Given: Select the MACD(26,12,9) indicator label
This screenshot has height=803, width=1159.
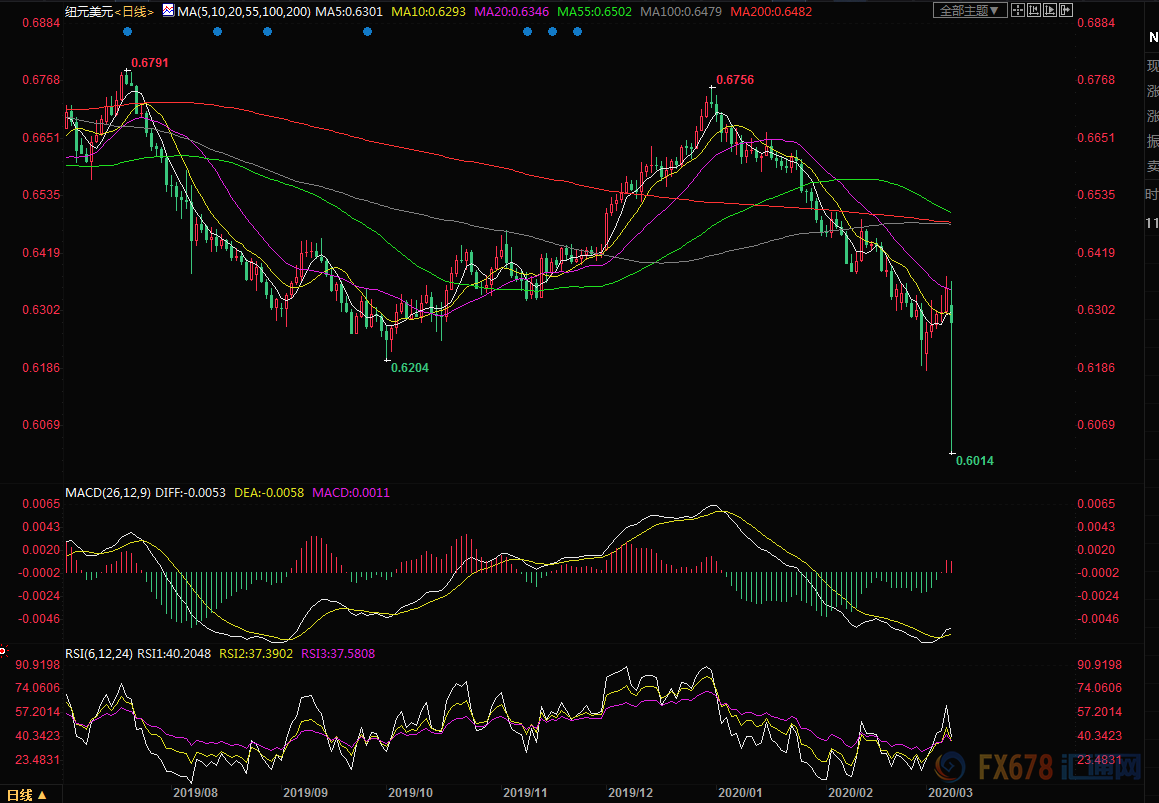Looking at the screenshot, I should [108, 492].
